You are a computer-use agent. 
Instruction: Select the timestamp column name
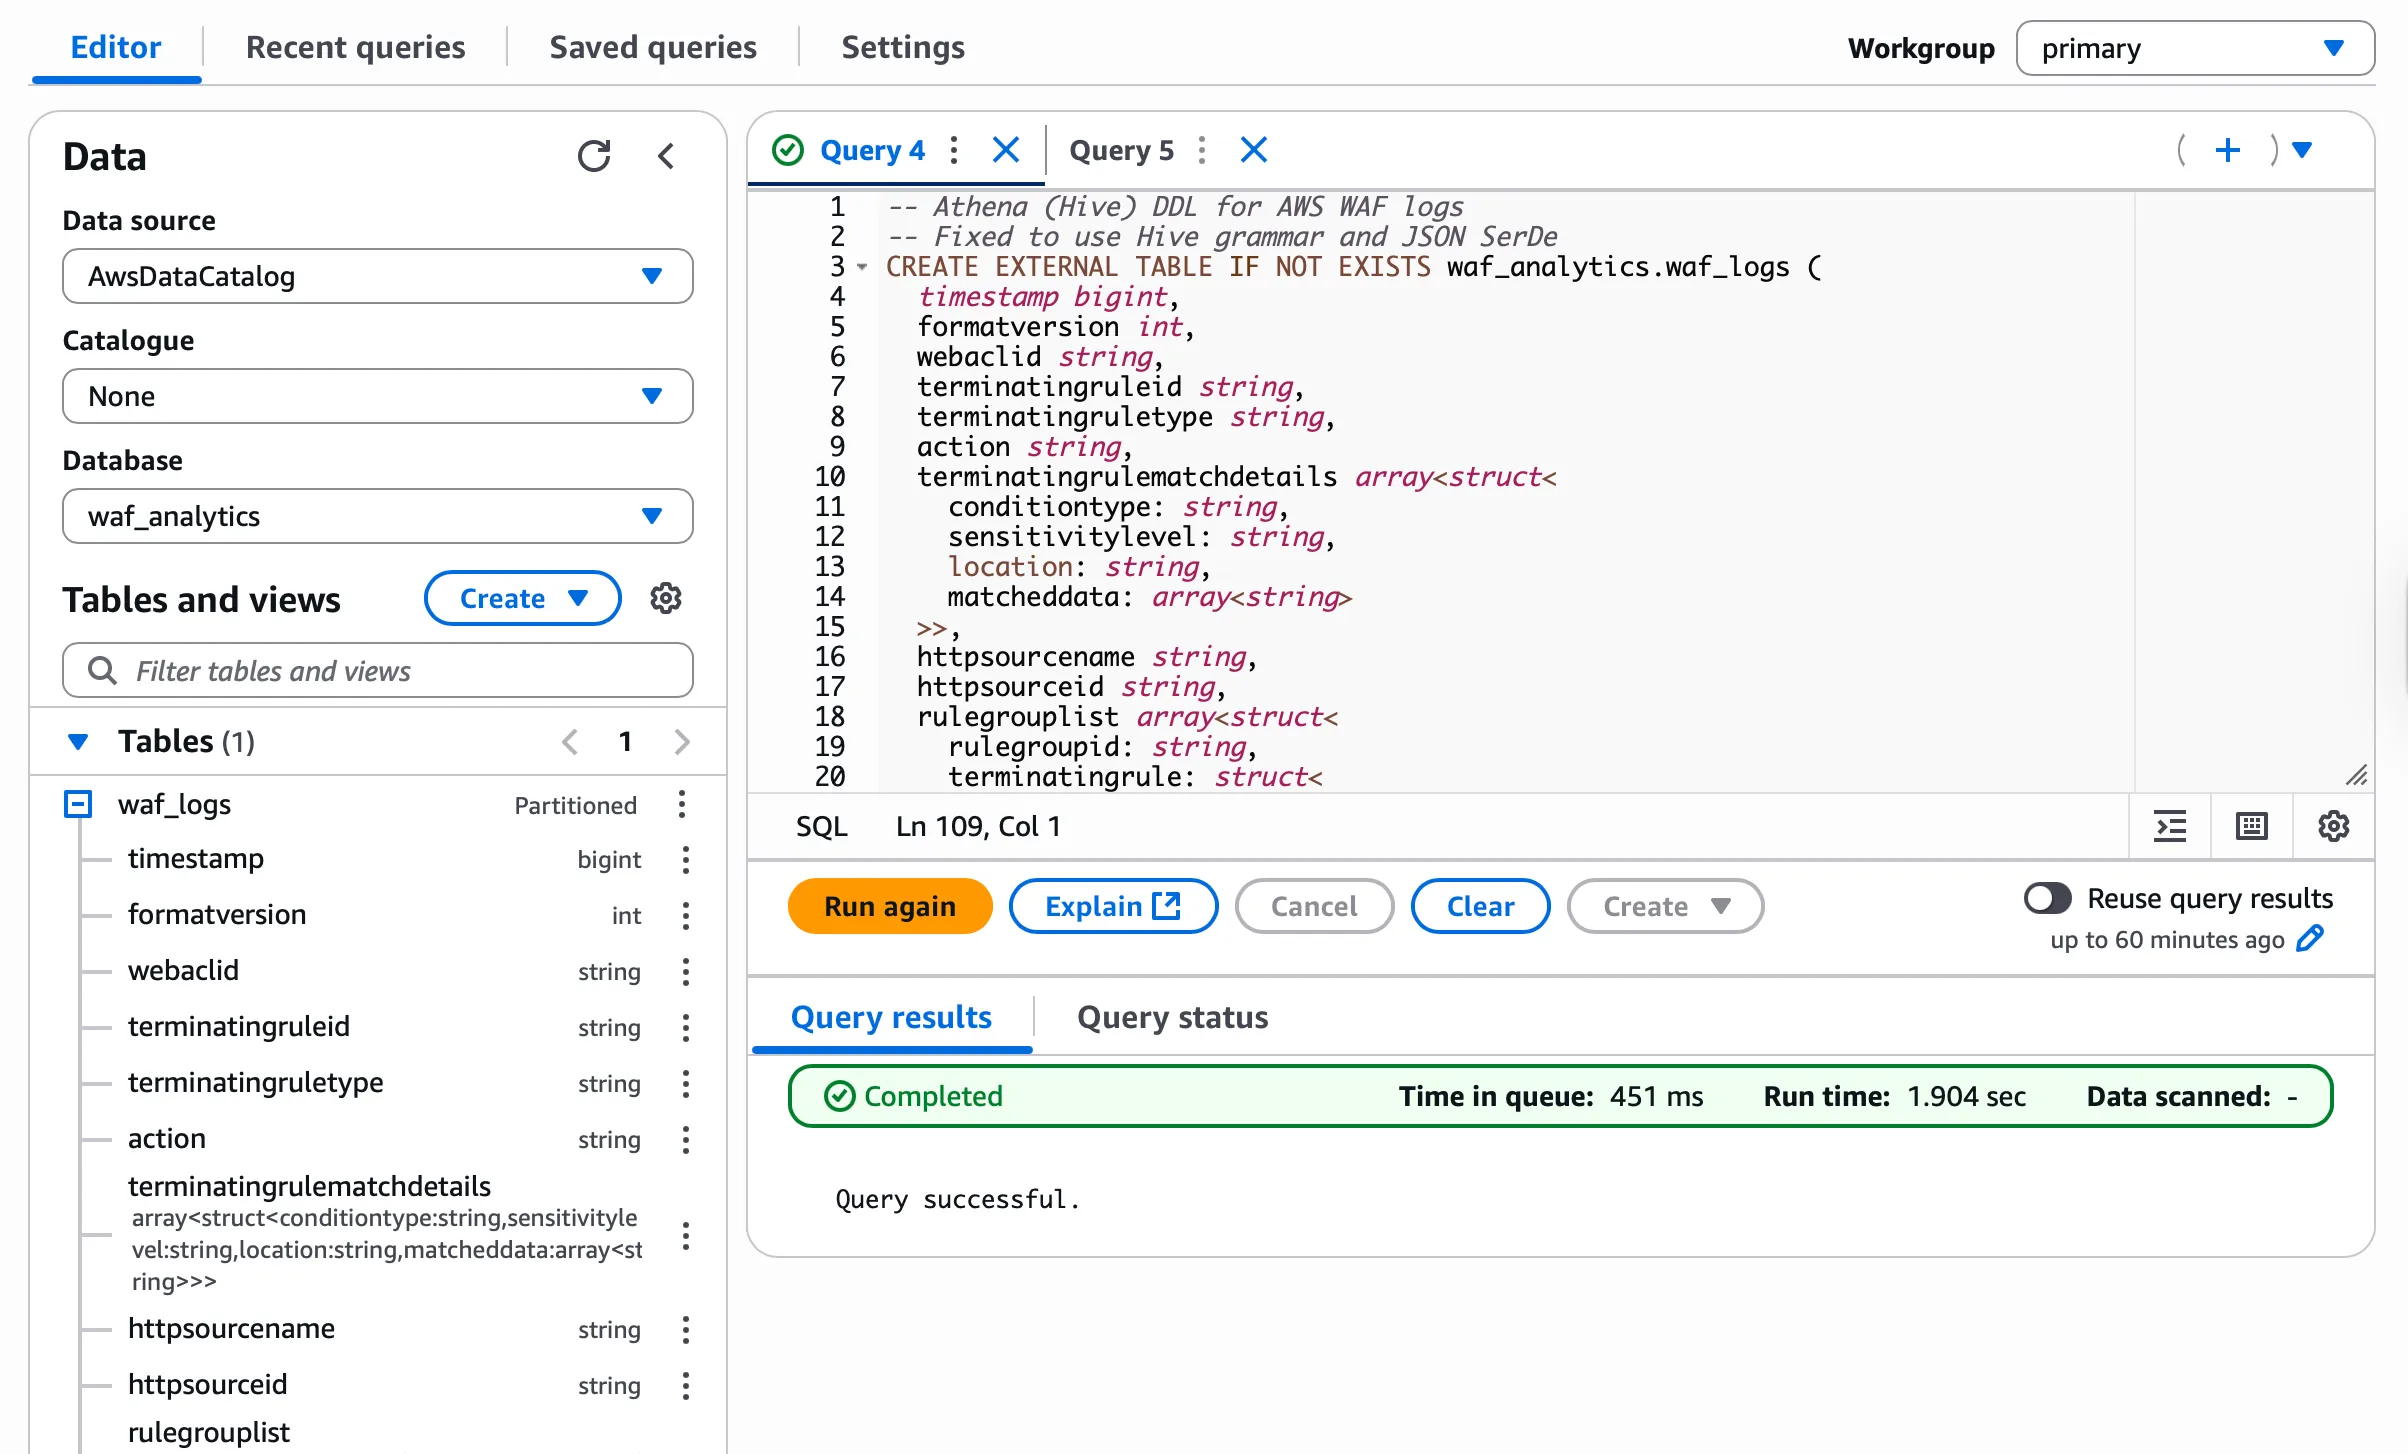coord(196,859)
